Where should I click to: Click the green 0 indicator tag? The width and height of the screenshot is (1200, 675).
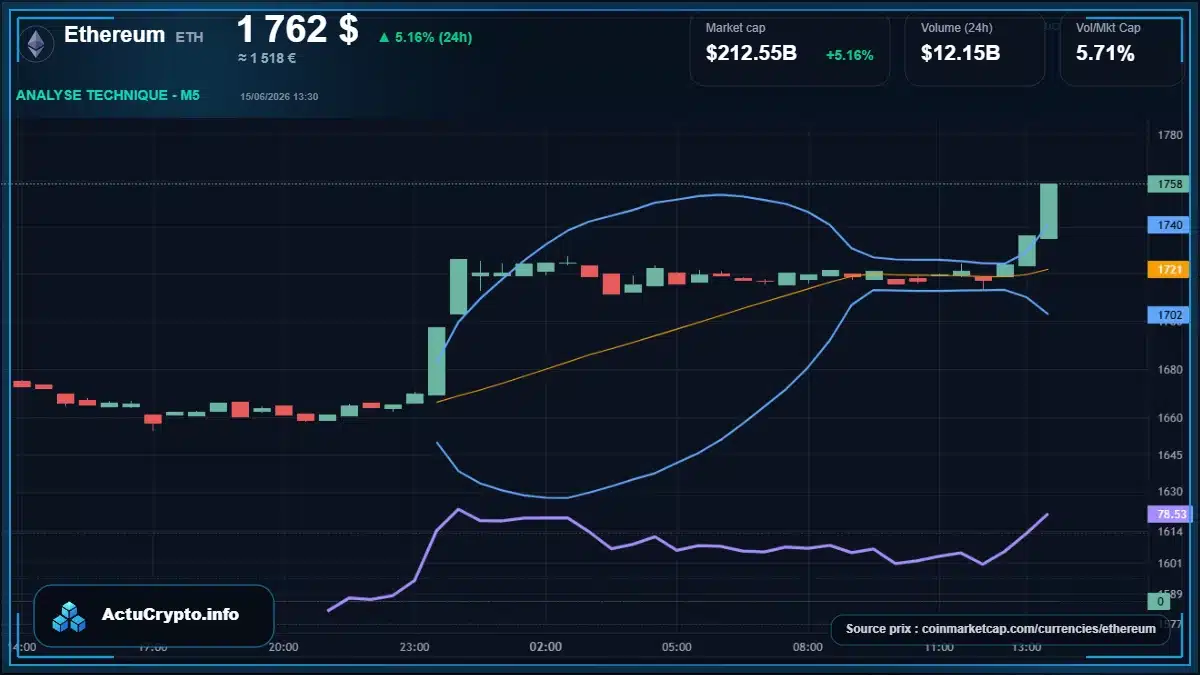(1160, 601)
